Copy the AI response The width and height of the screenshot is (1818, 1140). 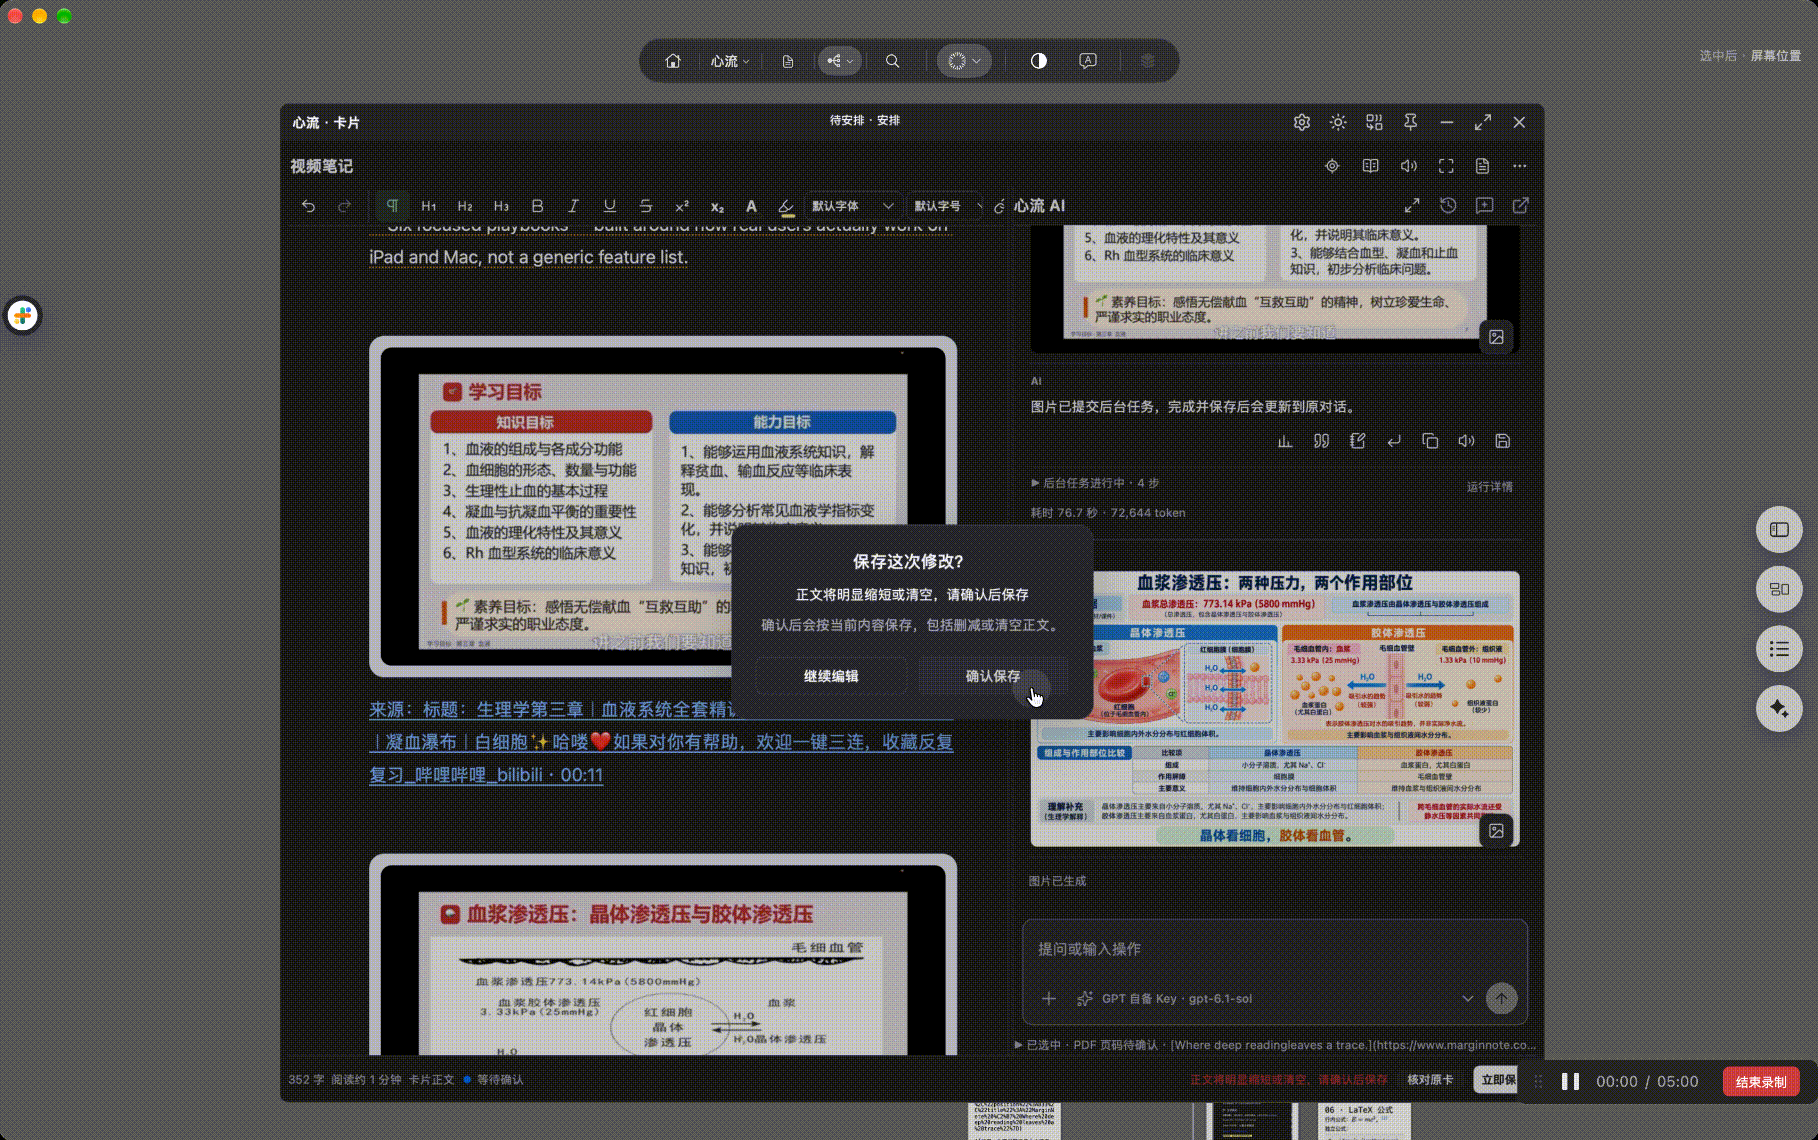click(x=1430, y=441)
